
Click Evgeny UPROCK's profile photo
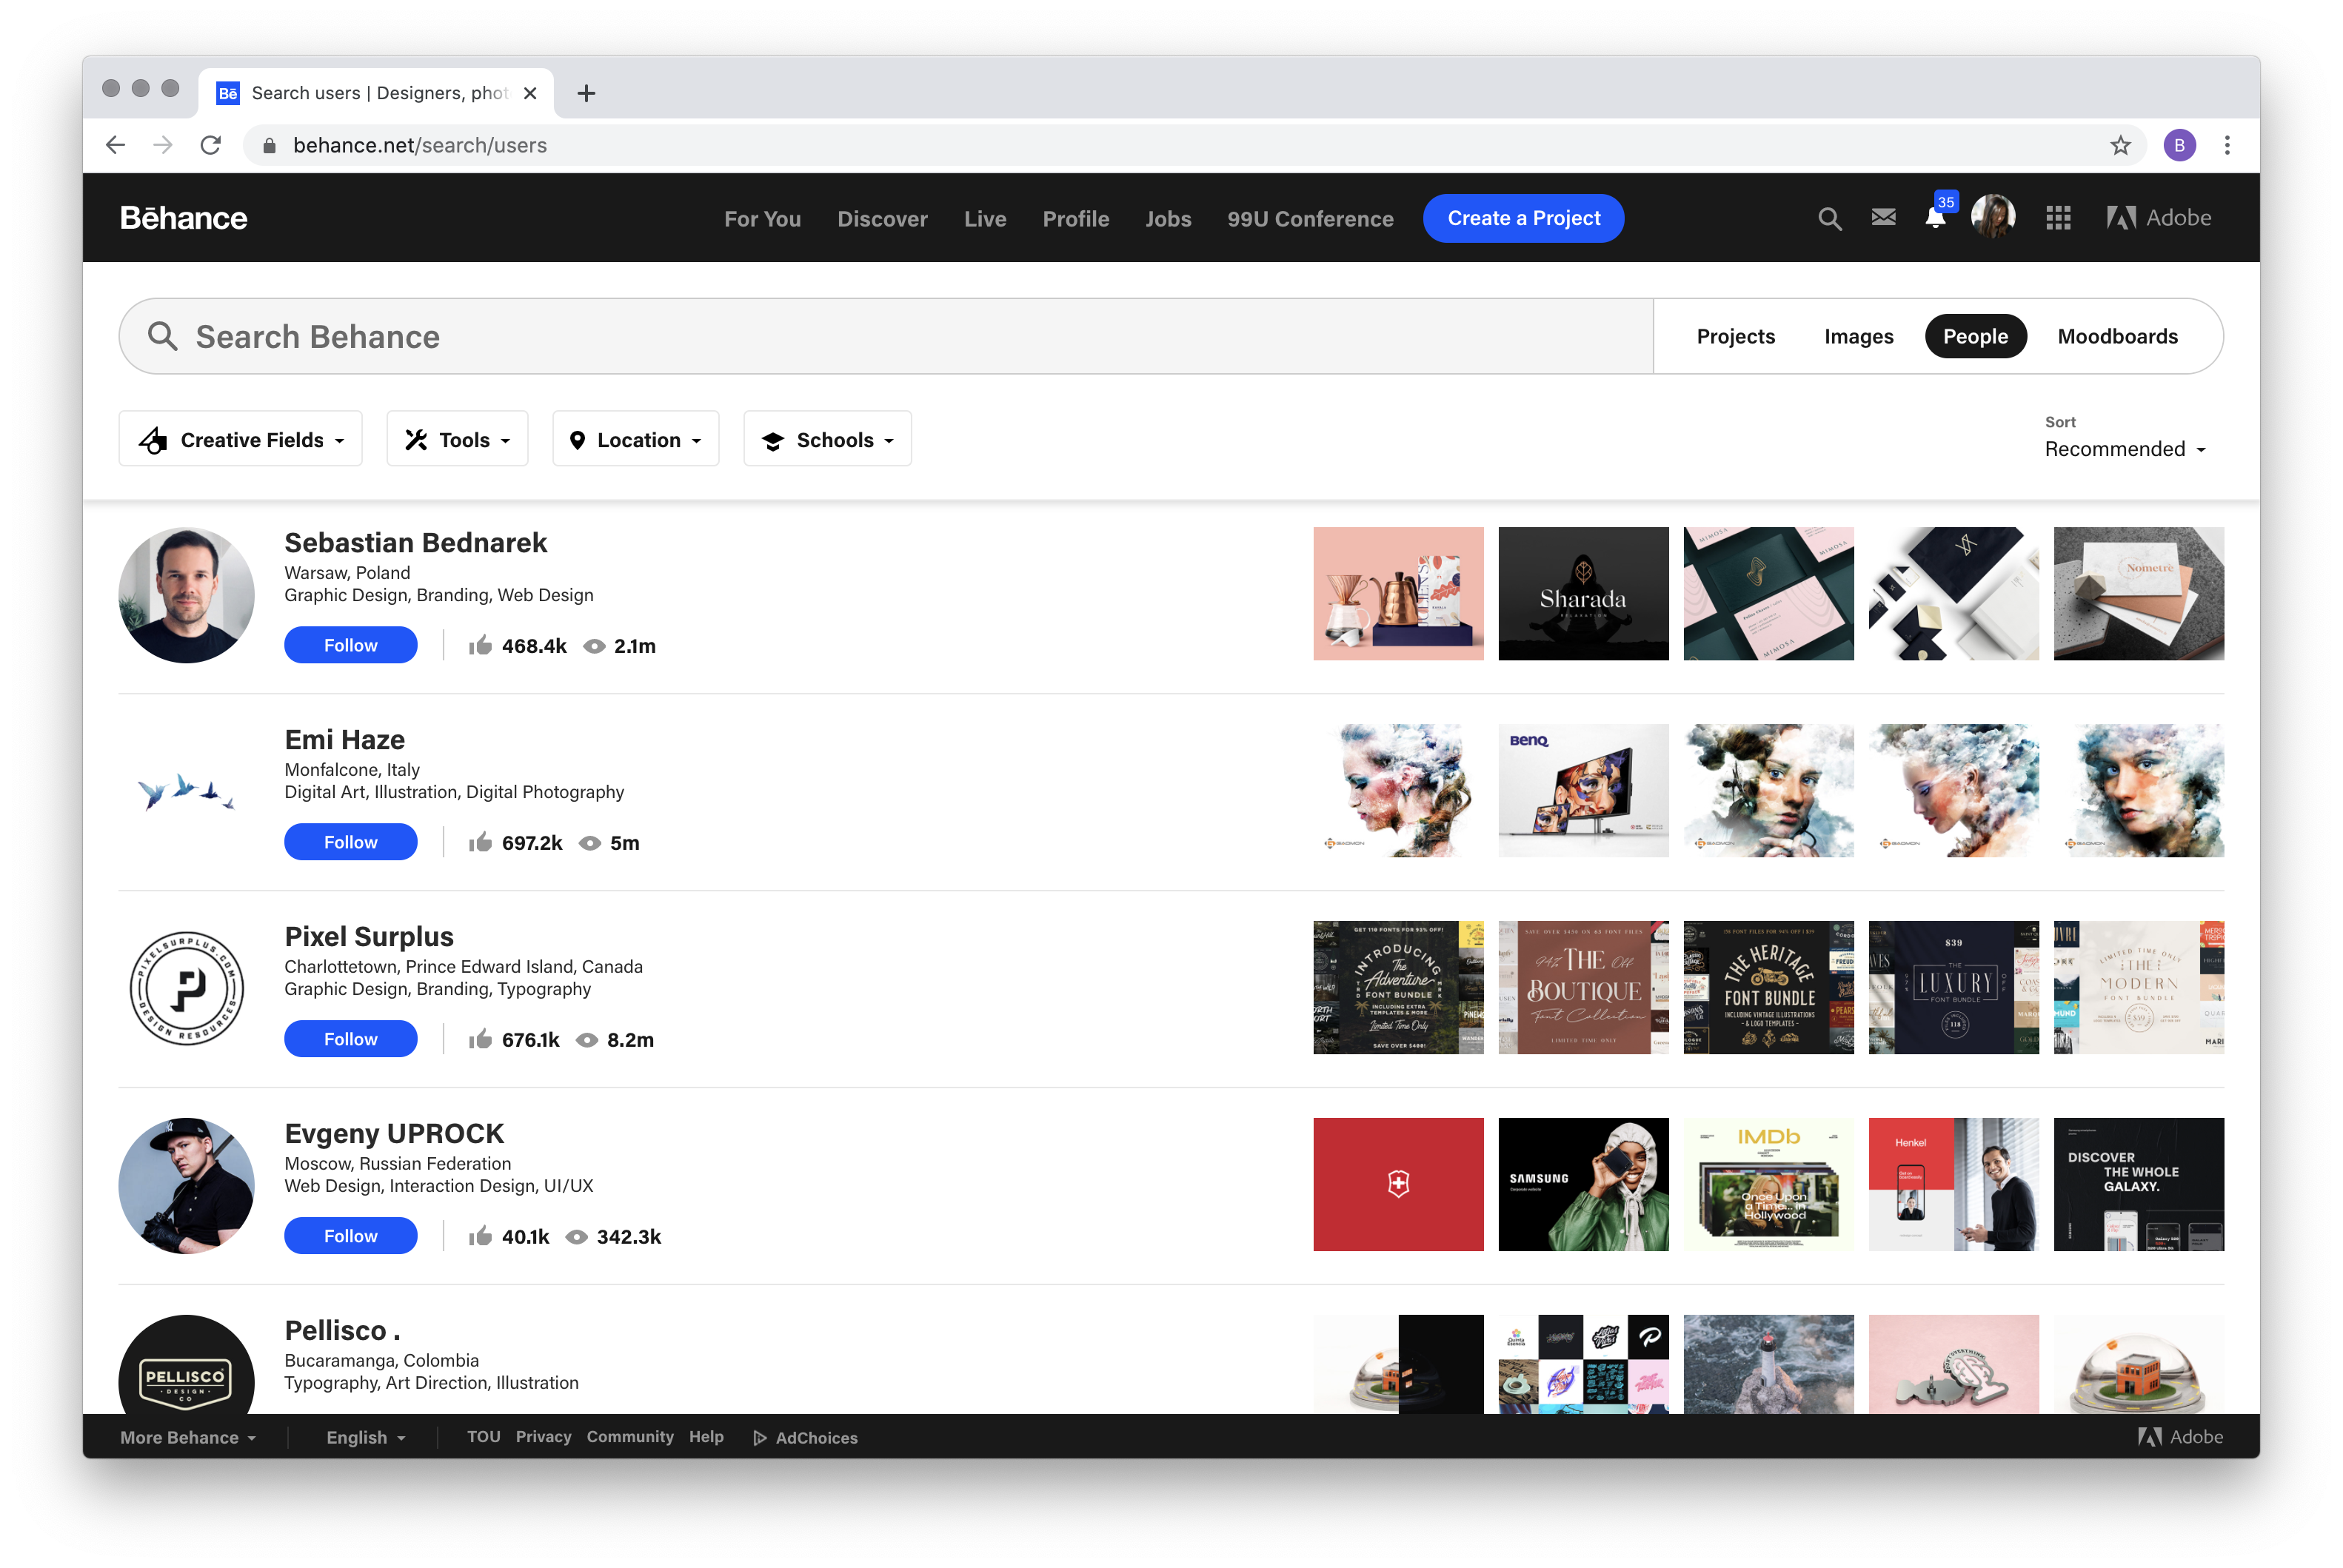pos(186,1185)
